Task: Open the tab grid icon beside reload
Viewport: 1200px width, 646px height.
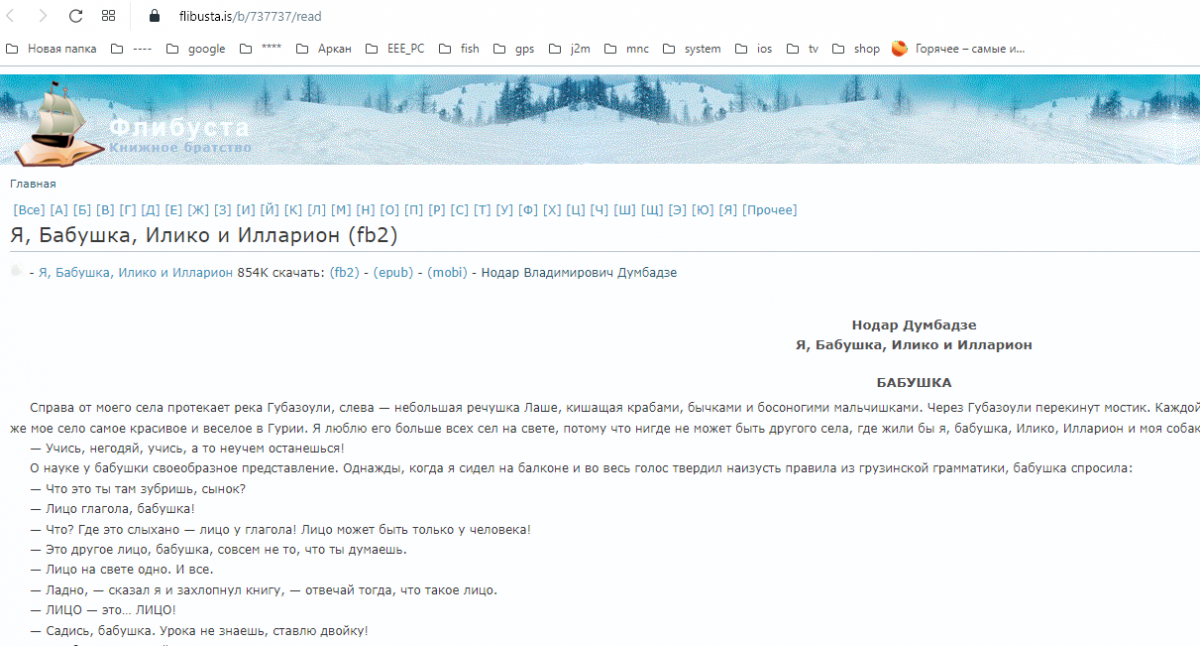Action: click(108, 16)
